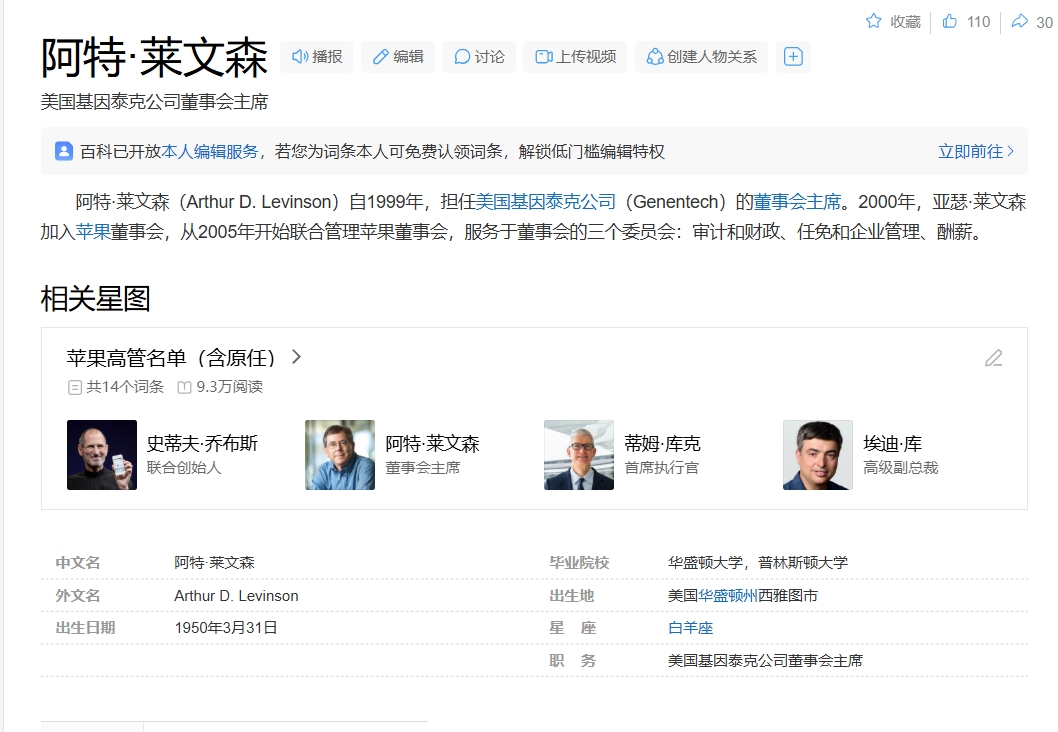Expand 苹果高管名单 chevron arrow
Screen dimensions: 1058x732
coord(296,357)
